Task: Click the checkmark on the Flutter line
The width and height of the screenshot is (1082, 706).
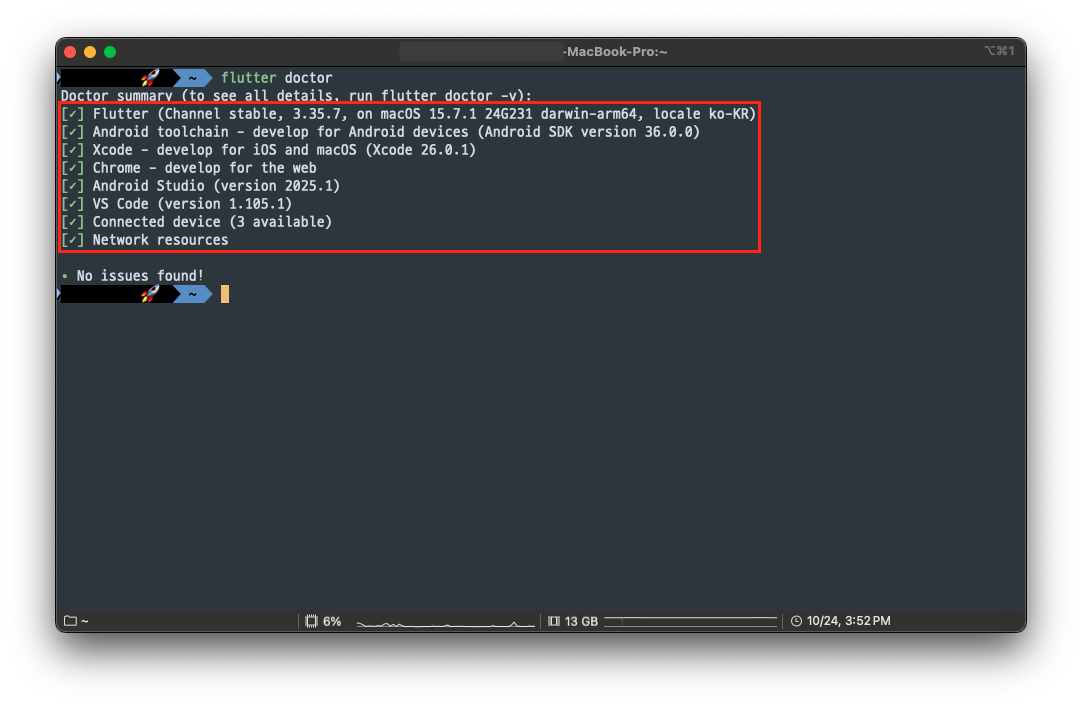Action: (72, 114)
